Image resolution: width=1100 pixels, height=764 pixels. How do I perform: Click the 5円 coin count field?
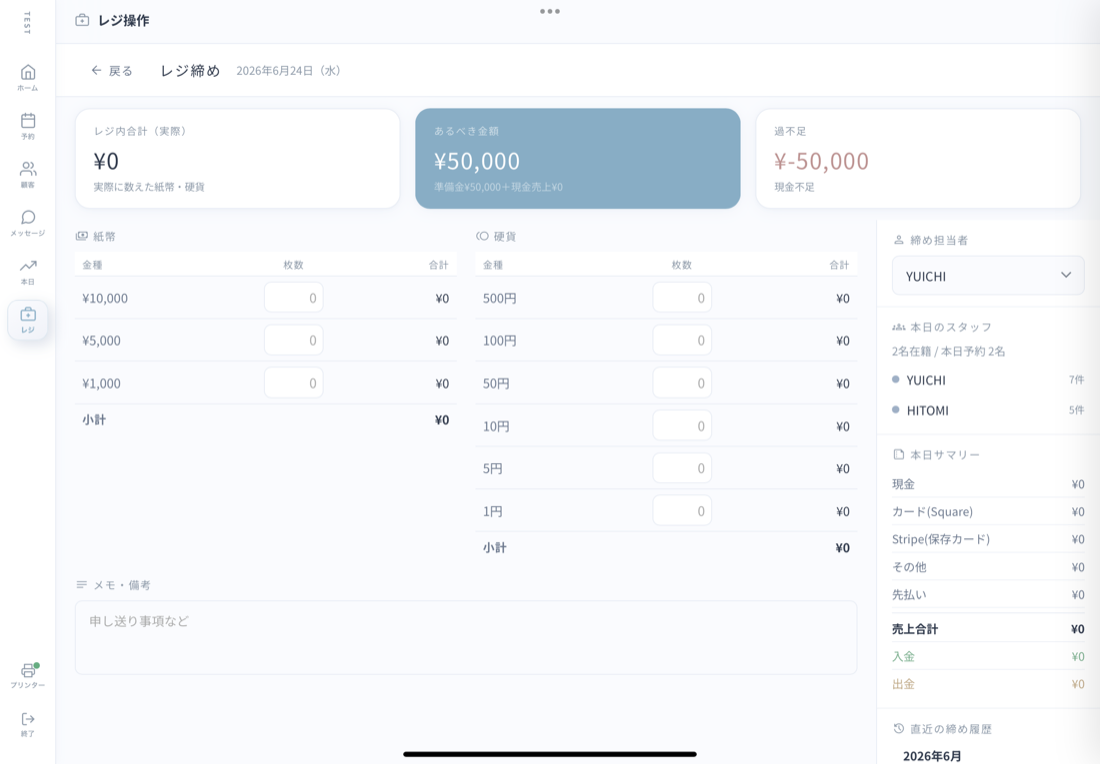coord(682,468)
